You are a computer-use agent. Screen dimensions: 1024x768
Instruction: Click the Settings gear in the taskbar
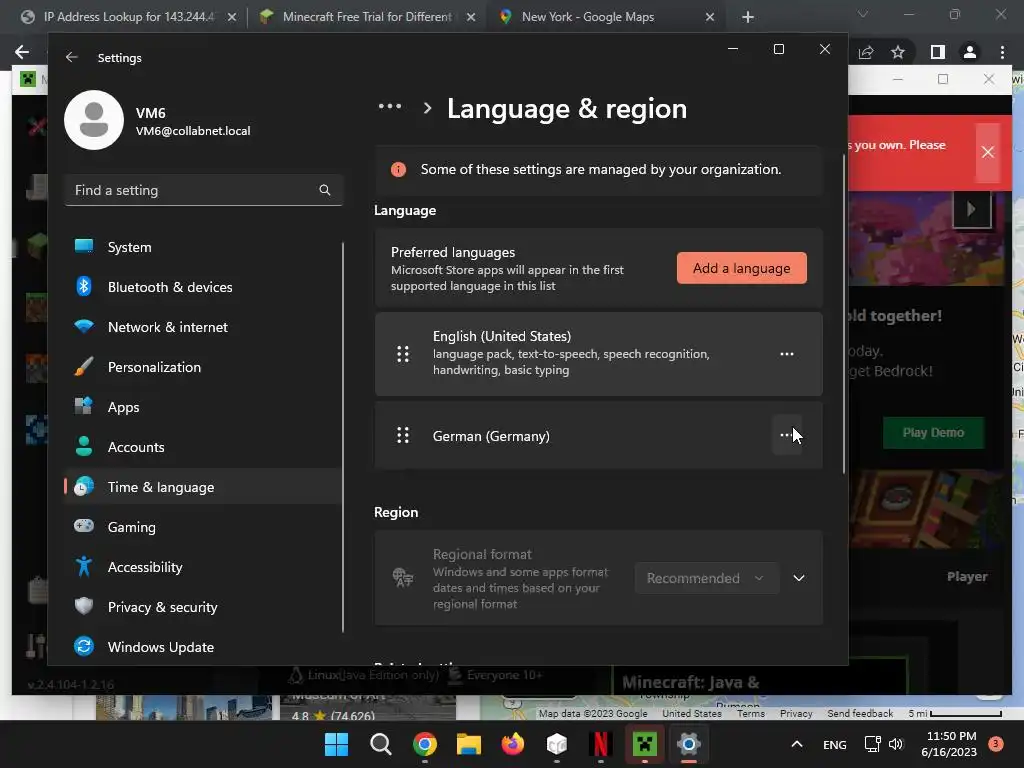coord(688,744)
